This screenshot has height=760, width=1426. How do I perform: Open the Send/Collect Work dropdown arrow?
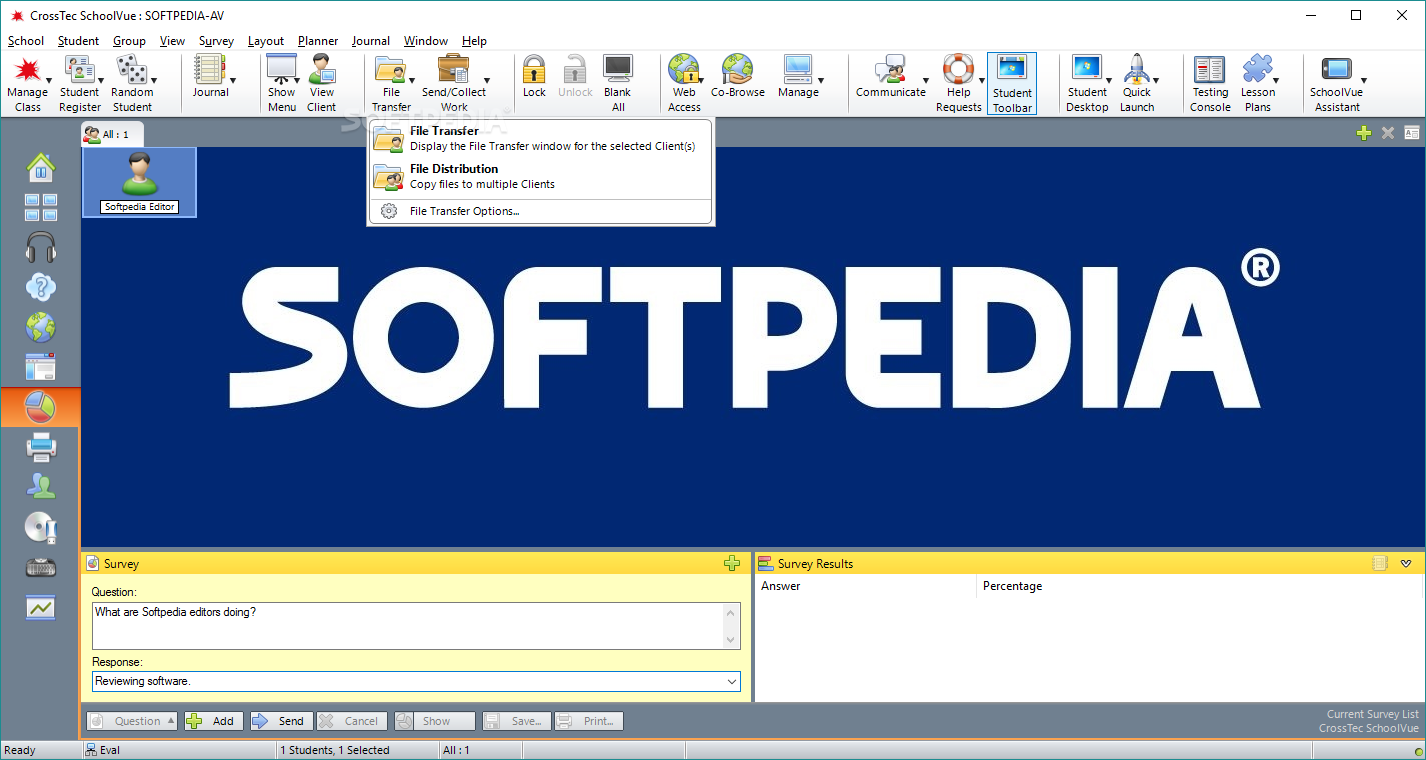(x=487, y=81)
